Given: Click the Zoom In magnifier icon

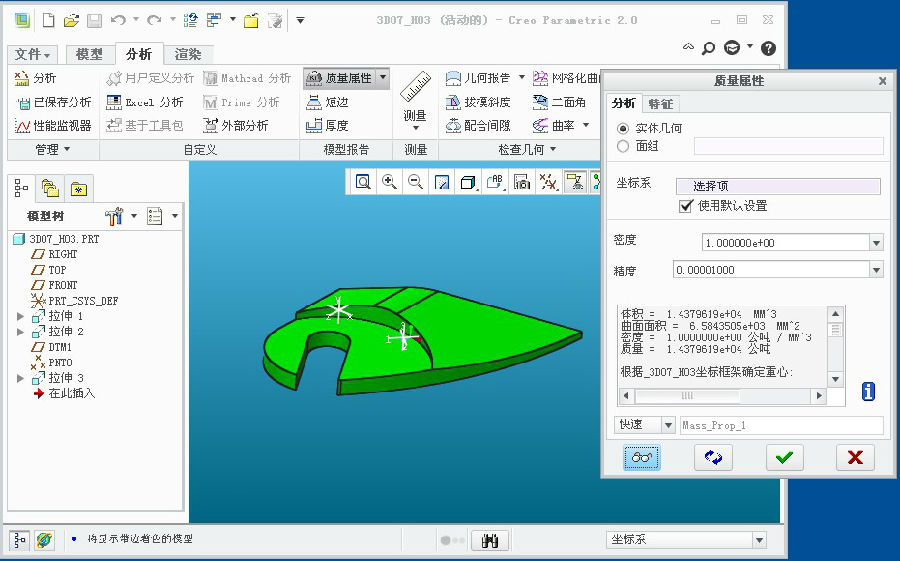Looking at the screenshot, I should pyautogui.click(x=388, y=182).
